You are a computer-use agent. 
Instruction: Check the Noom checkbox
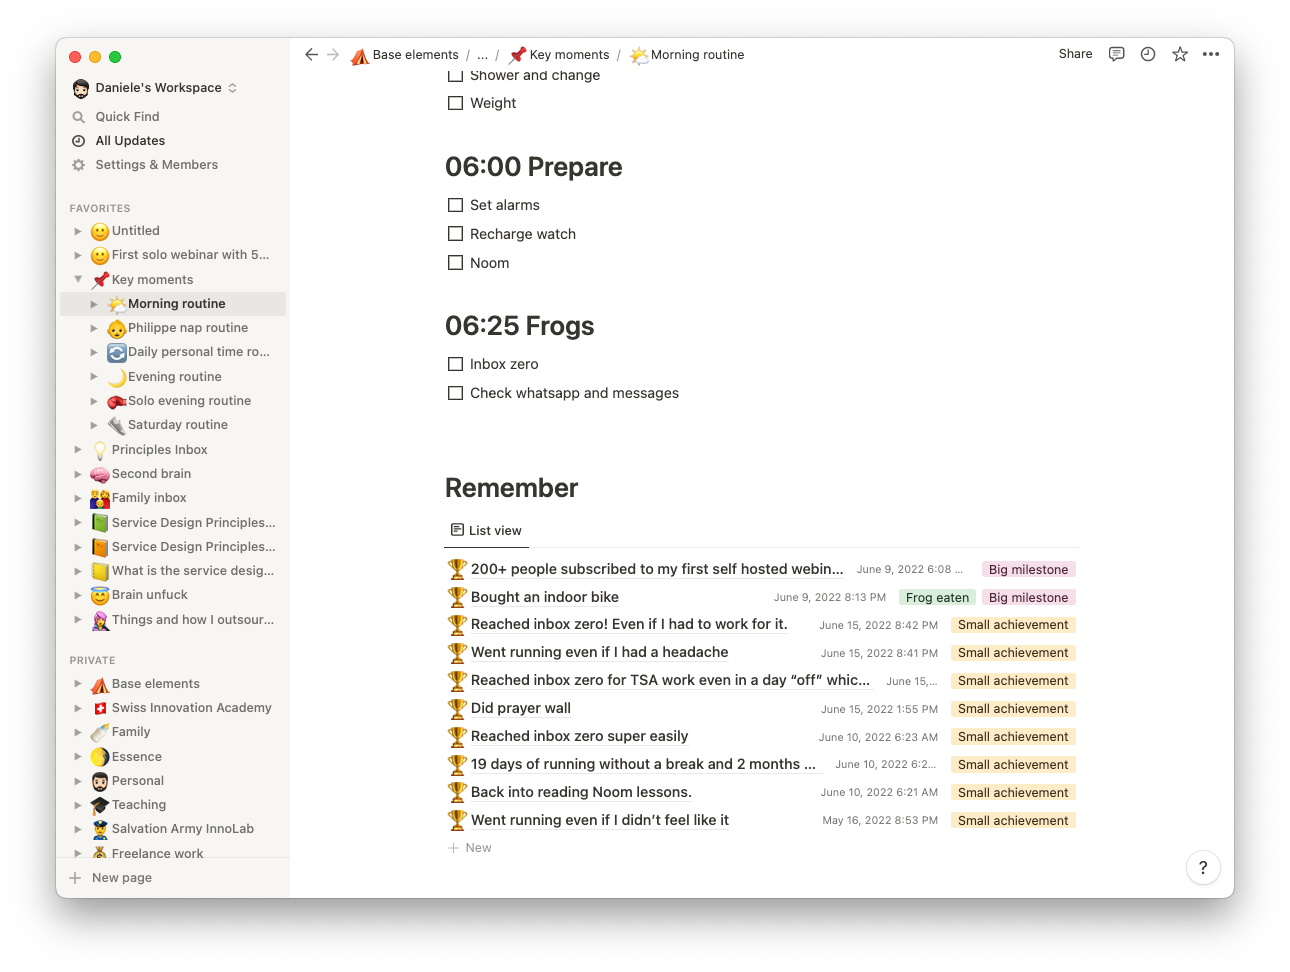point(455,263)
